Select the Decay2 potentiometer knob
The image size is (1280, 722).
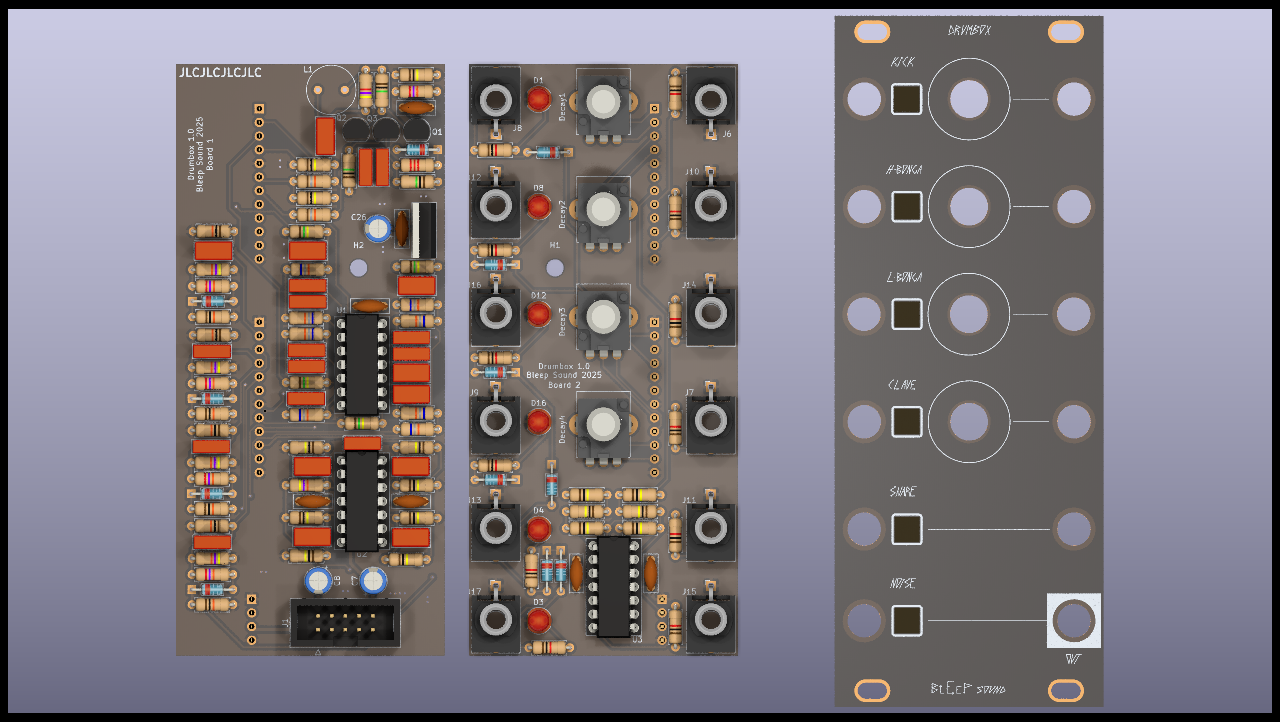point(603,208)
